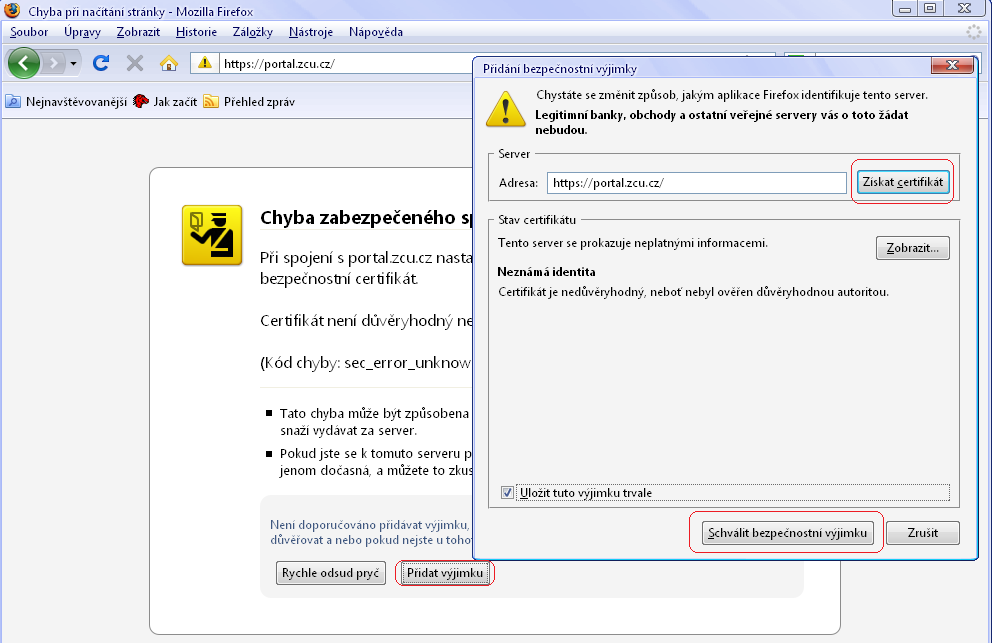Reload the page with the blue refresh icon
992x643 pixels.
click(101, 63)
